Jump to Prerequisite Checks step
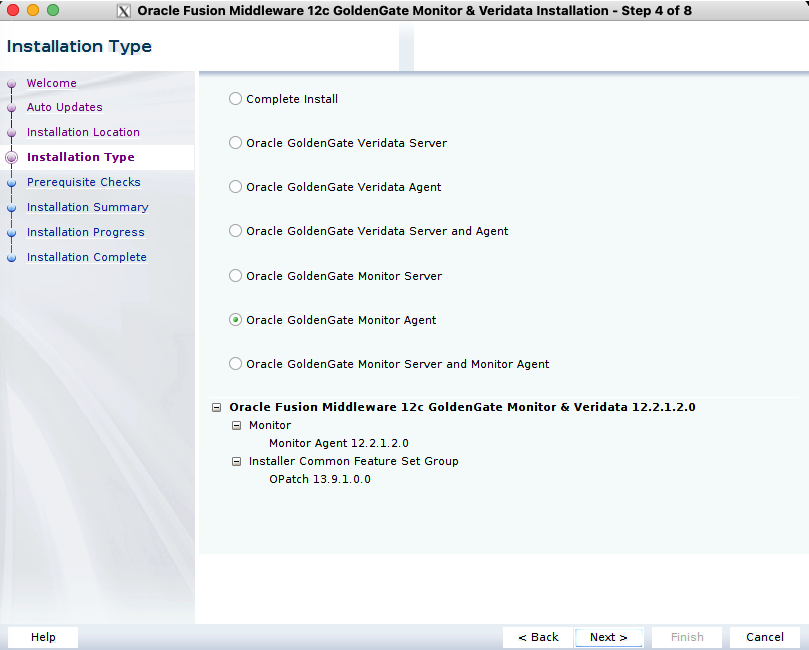The image size is (809, 650). 84,182
